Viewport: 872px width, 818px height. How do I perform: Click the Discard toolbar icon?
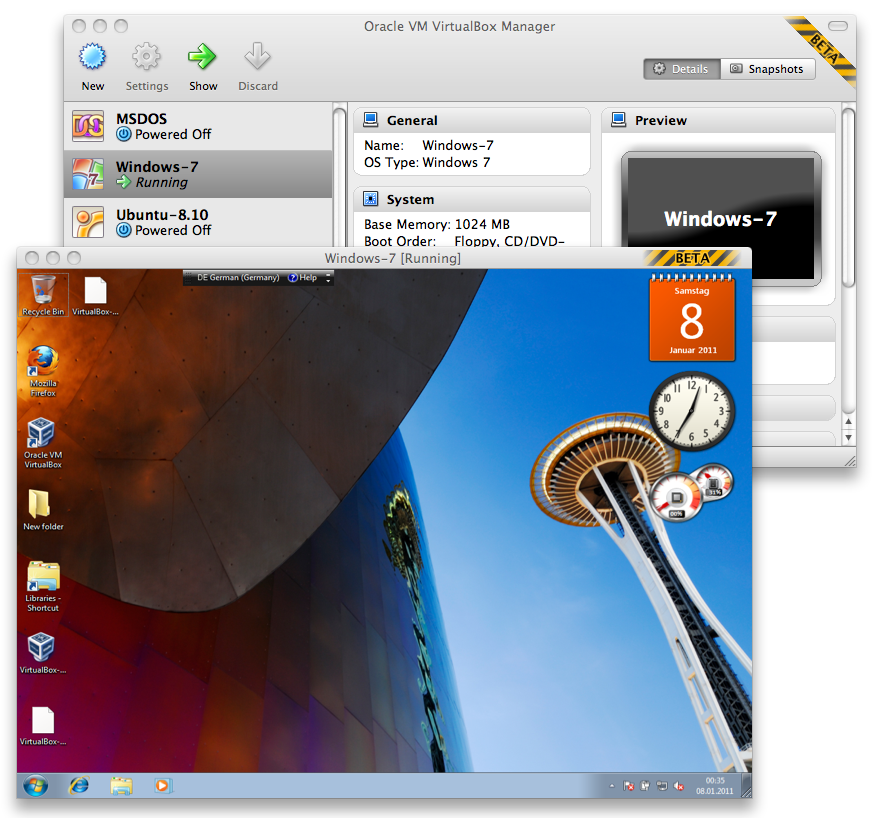[x=257, y=56]
